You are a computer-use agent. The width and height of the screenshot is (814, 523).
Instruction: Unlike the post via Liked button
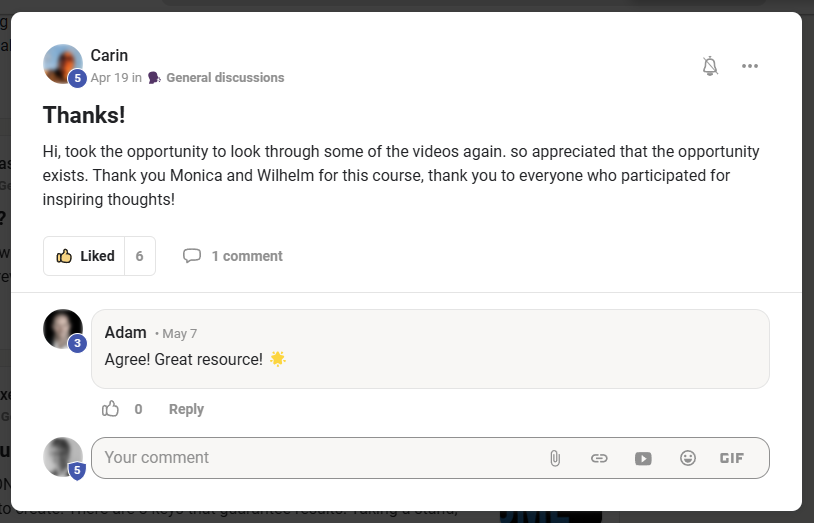click(x=85, y=256)
